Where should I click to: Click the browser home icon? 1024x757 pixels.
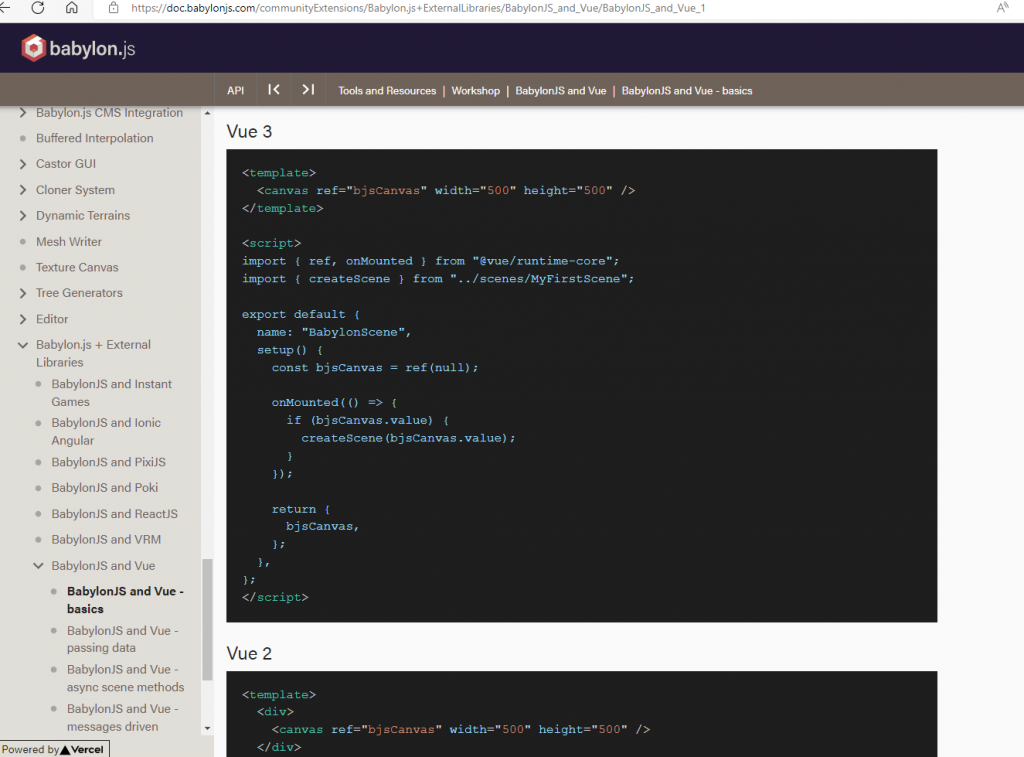pos(72,8)
